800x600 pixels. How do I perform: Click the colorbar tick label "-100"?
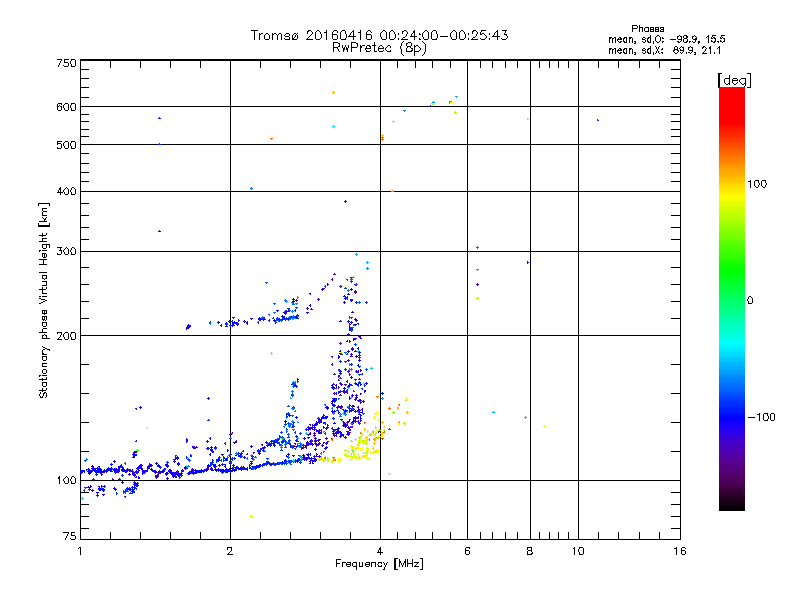point(761,417)
